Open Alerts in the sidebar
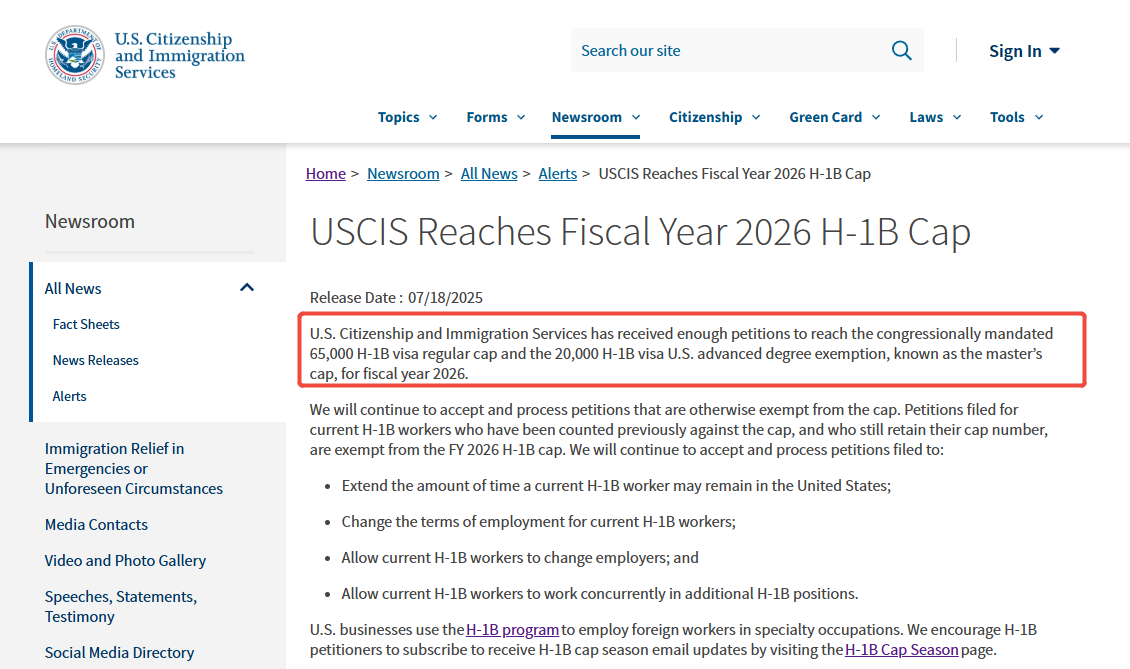Viewport: 1130px width, 669px height. coord(69,396)
